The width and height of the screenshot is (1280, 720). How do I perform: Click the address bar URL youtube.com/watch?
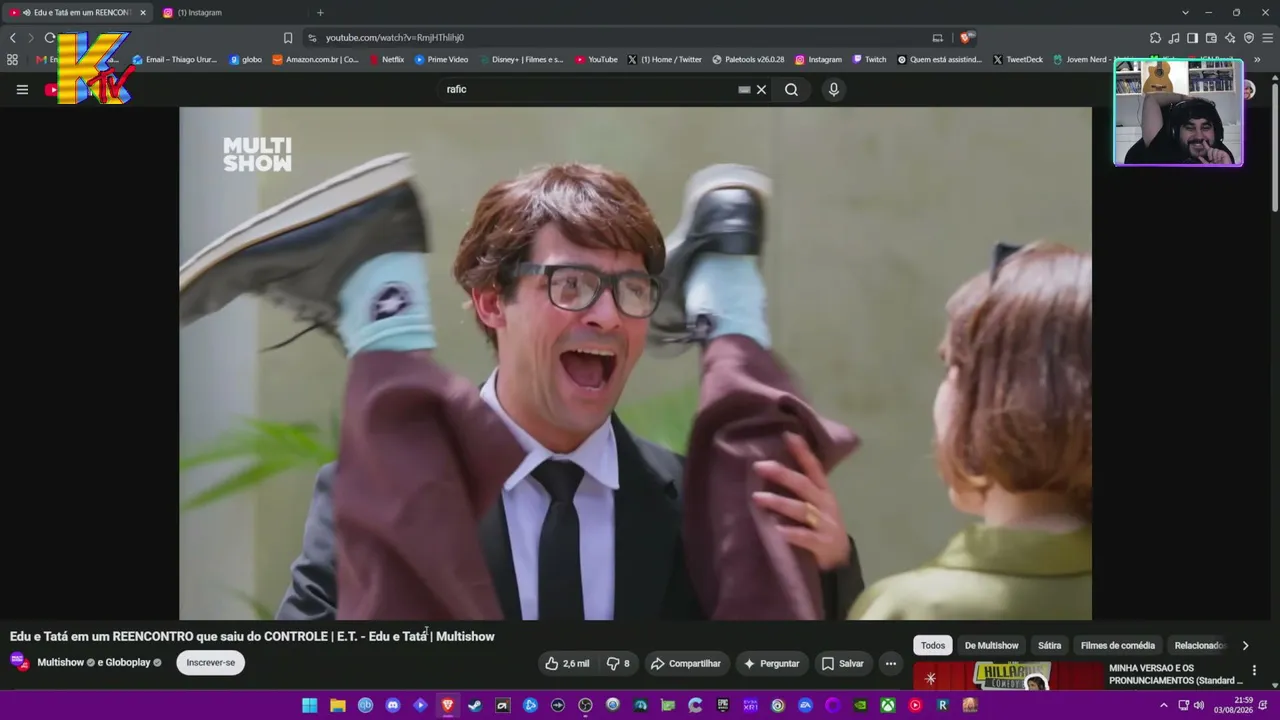pos(395,38)
